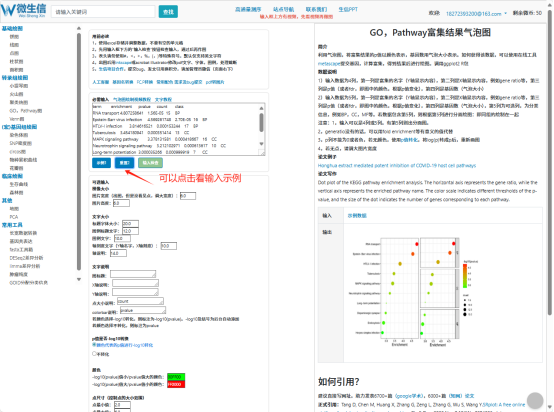Screen dimensions: 554x412
Task: Select 火山图 in the sidebar
Action: tap(16, 94)
